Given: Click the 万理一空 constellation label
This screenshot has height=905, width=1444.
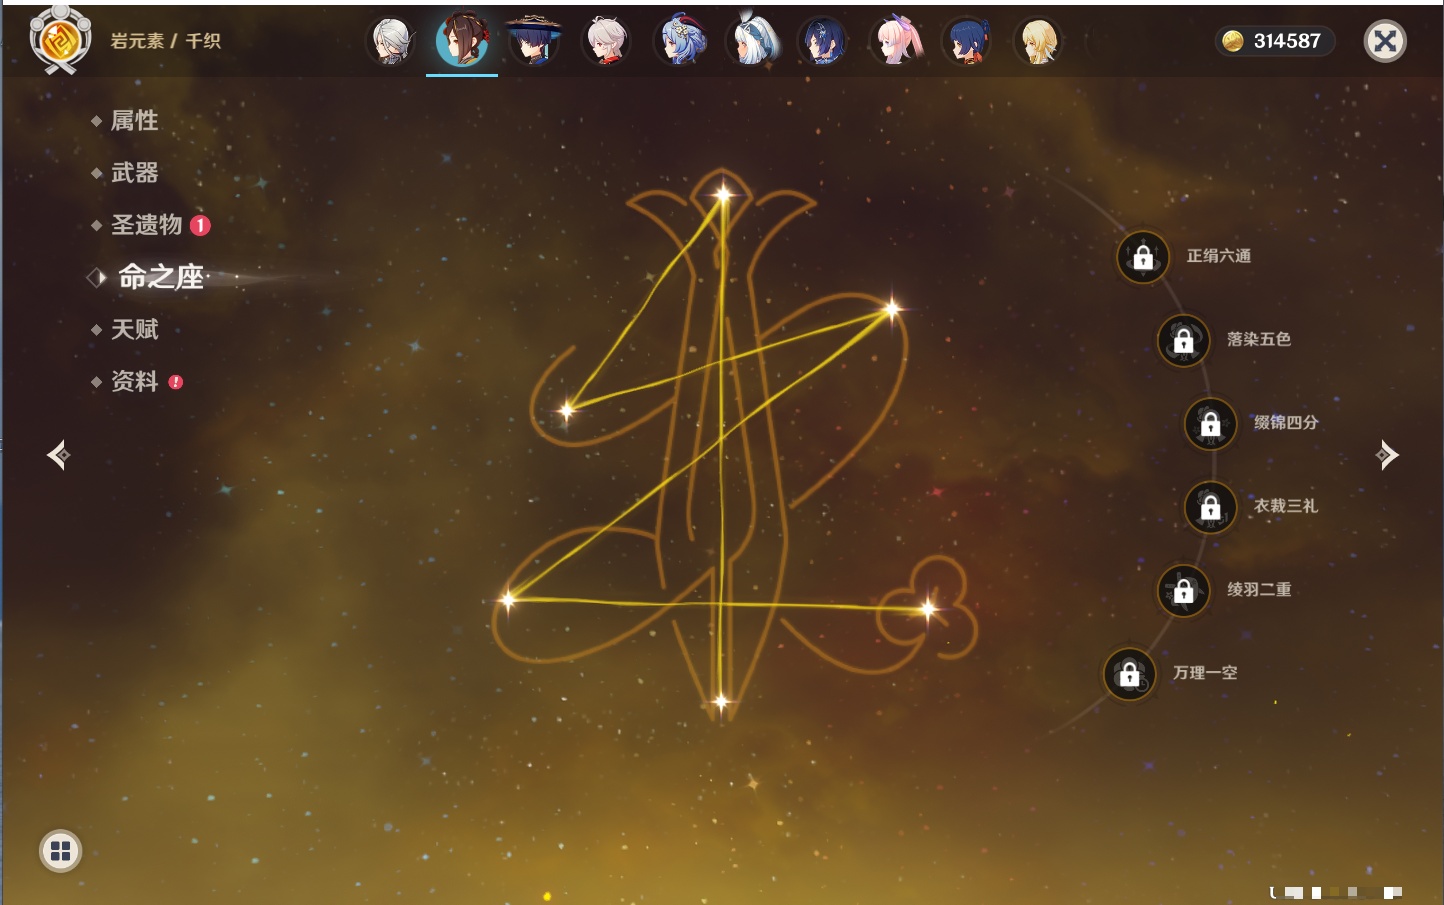Looking at the screenshot, I should 1205,673.
